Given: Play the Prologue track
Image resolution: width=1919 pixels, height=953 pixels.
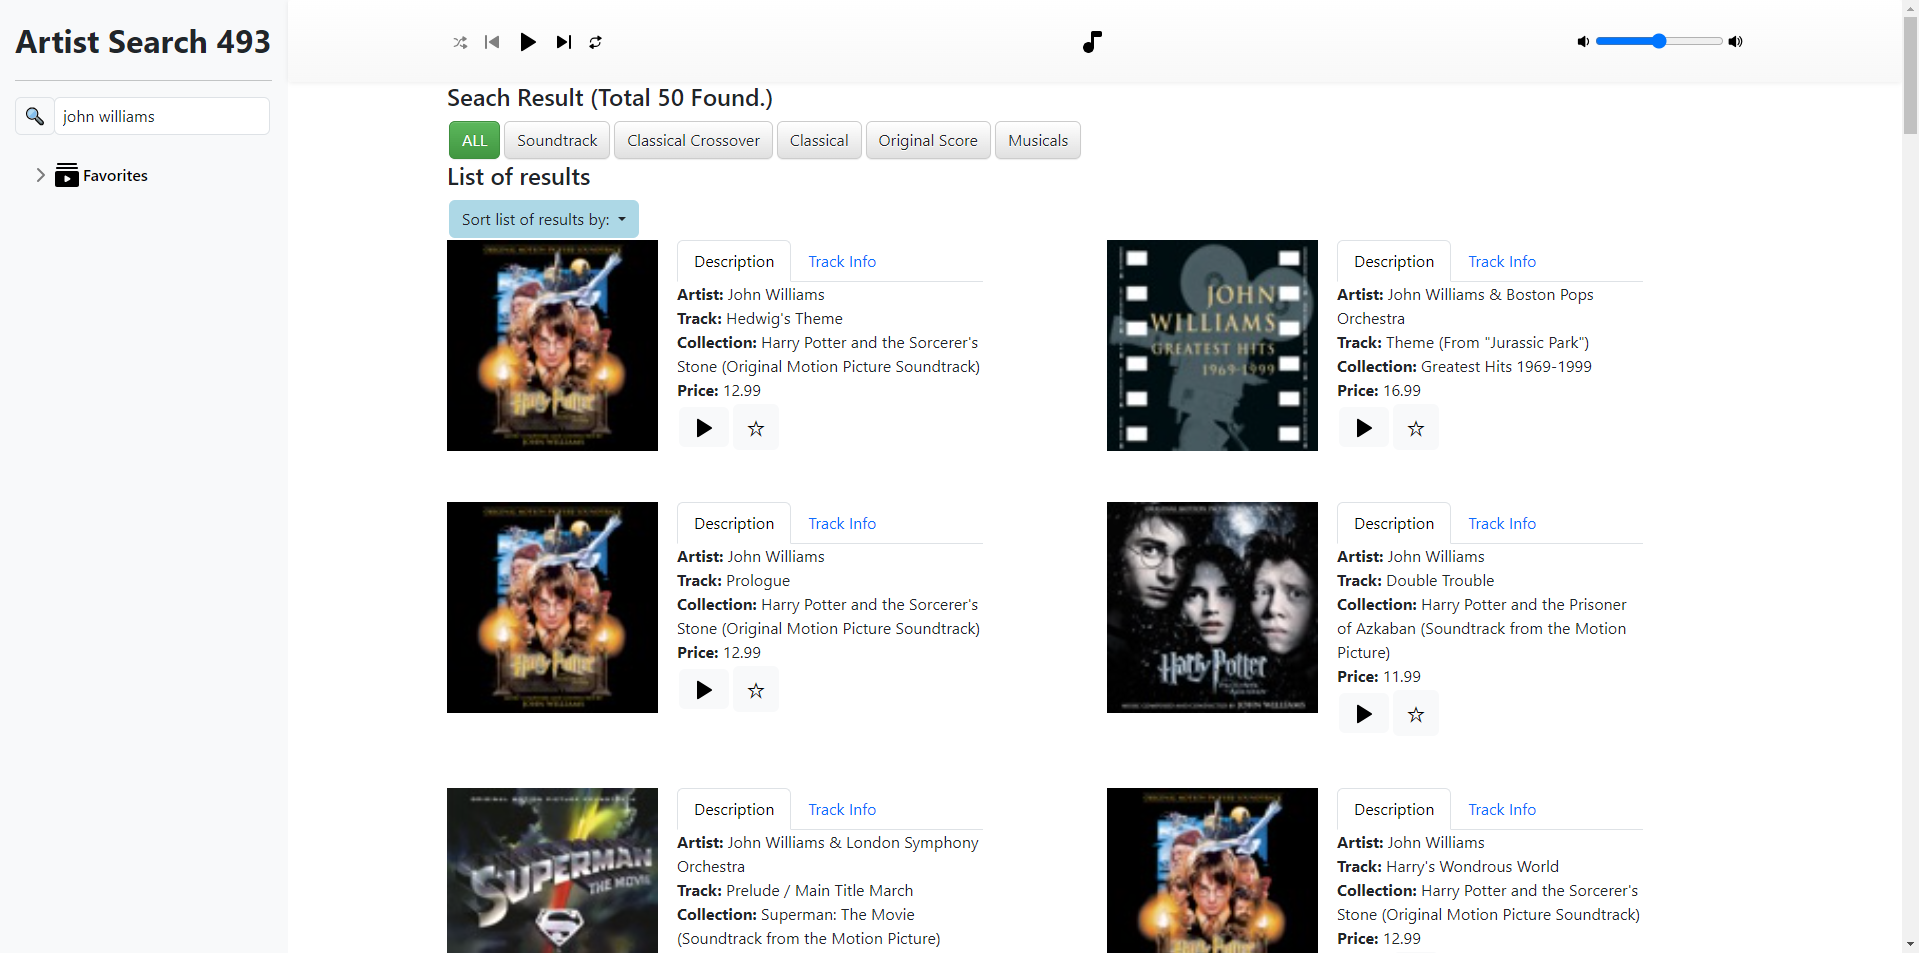Looking at the screenshot, I should tap(704, 690).
